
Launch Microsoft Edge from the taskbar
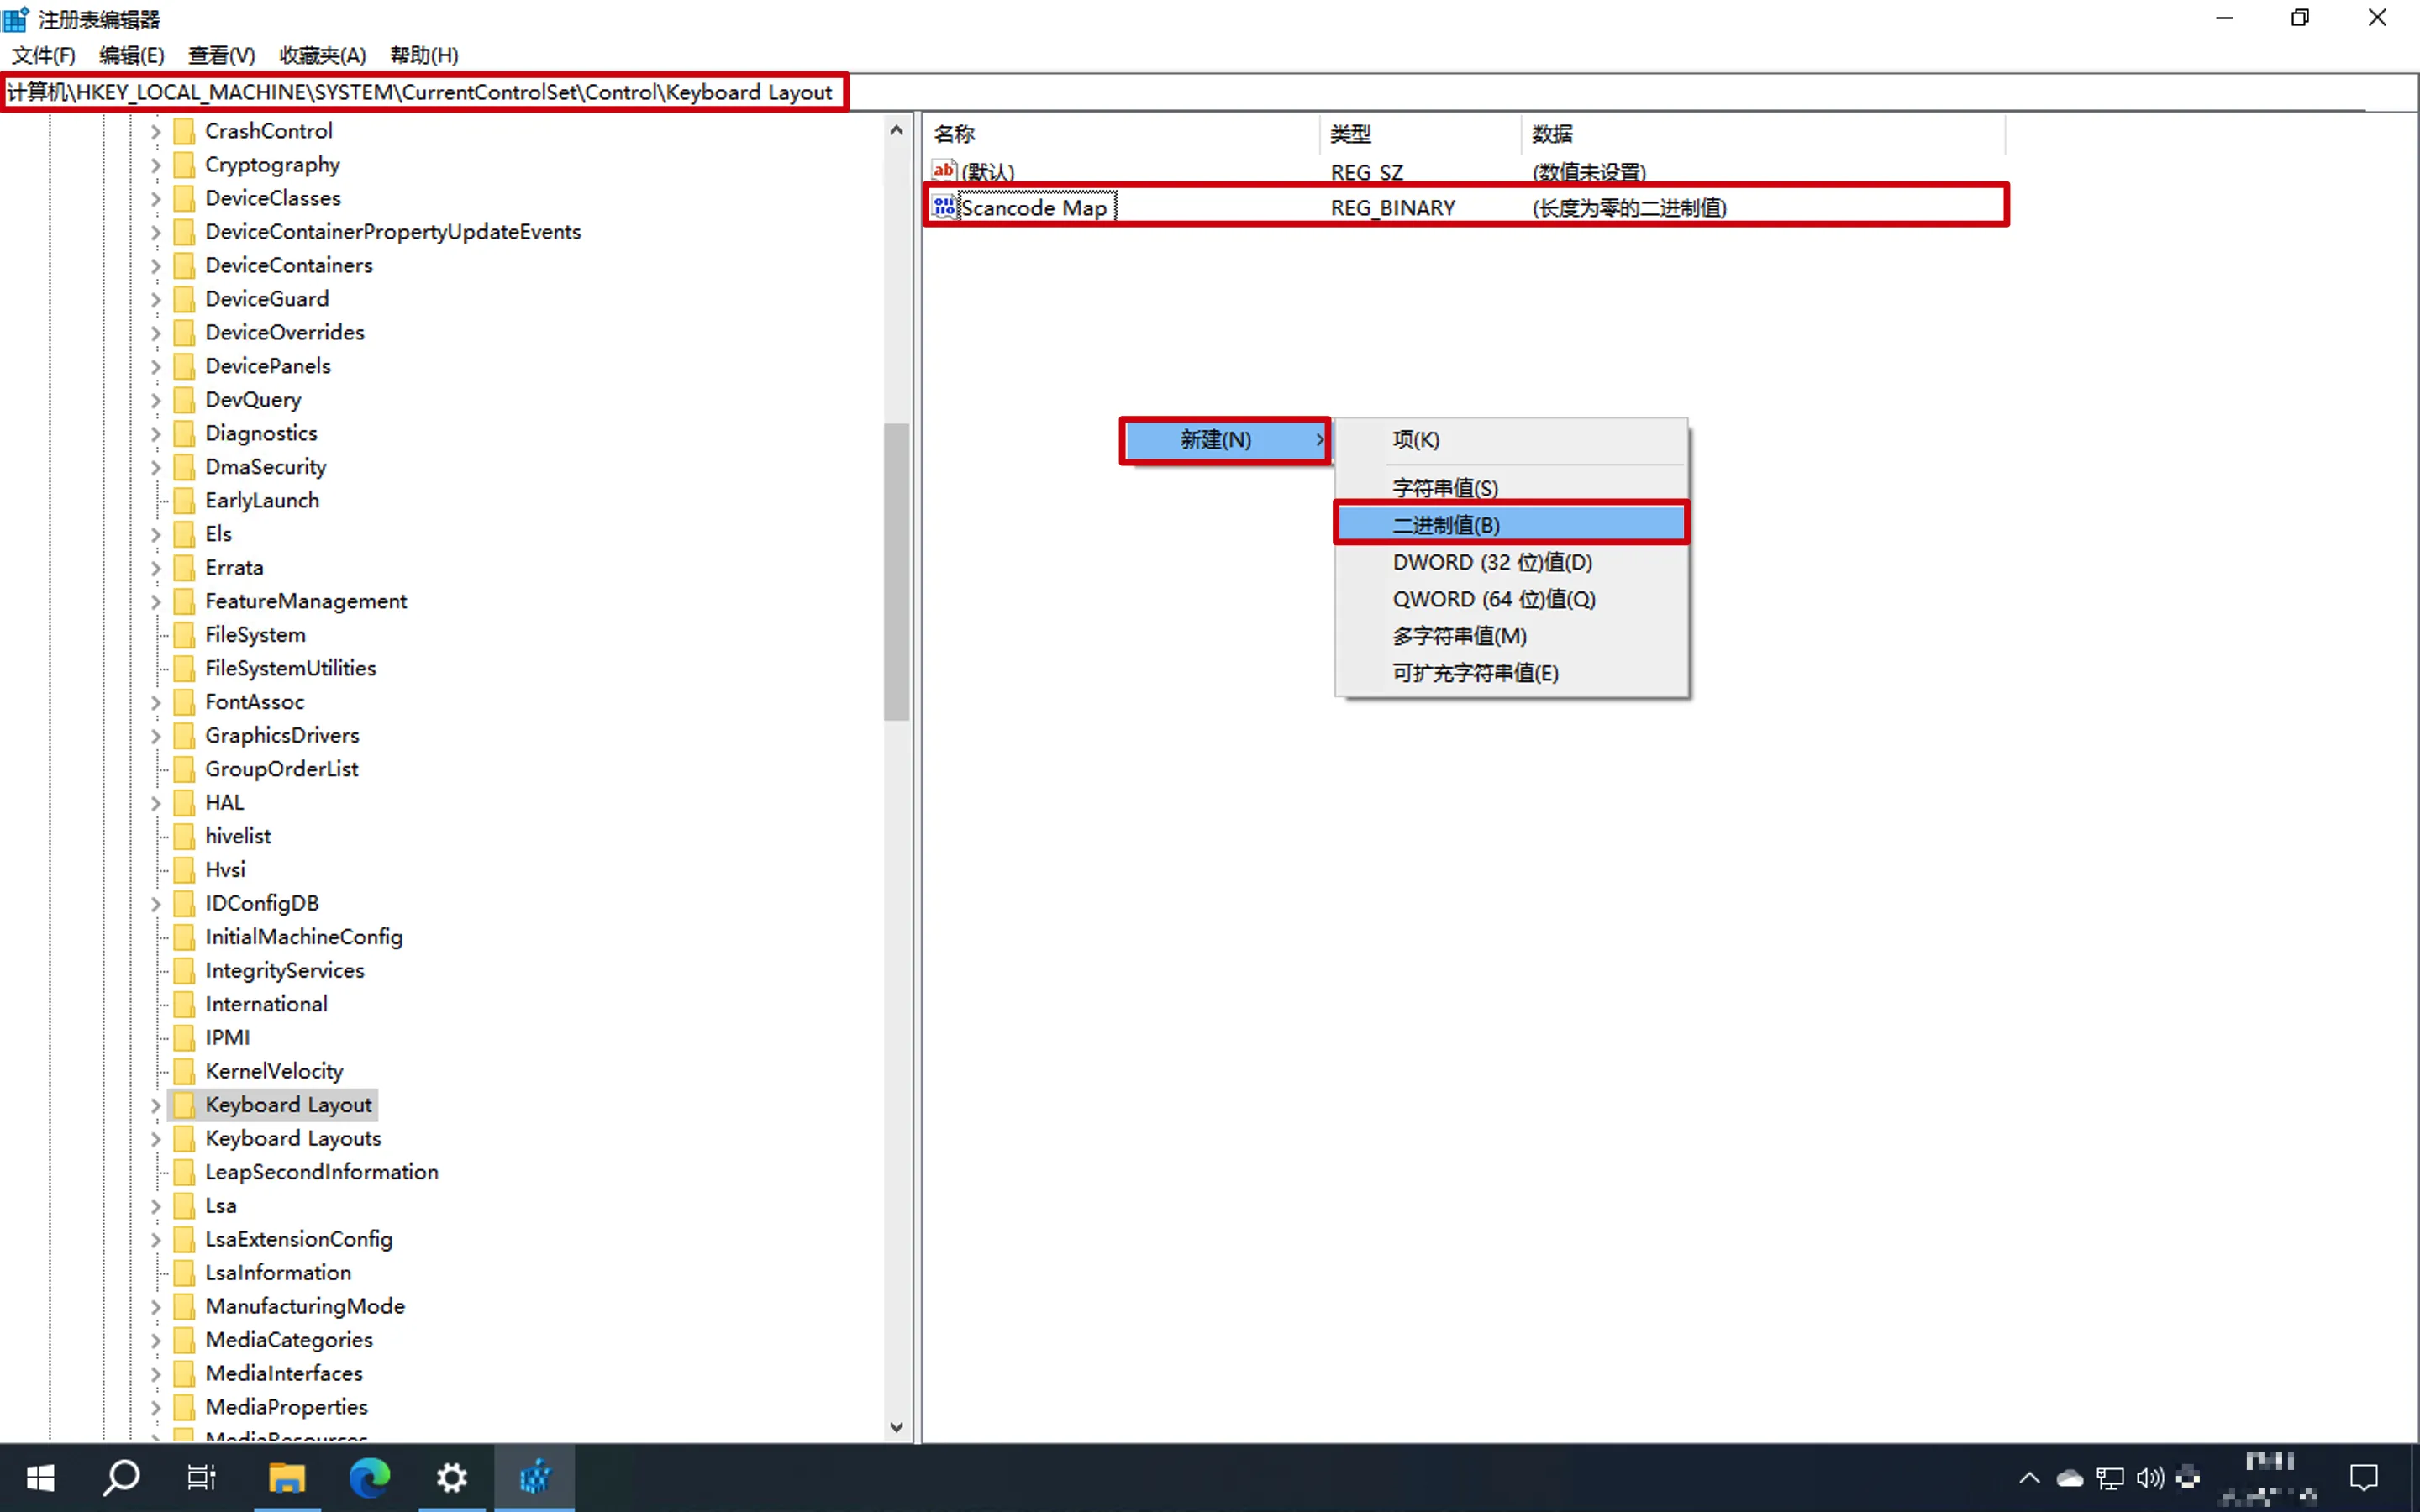pos(369,1477)
